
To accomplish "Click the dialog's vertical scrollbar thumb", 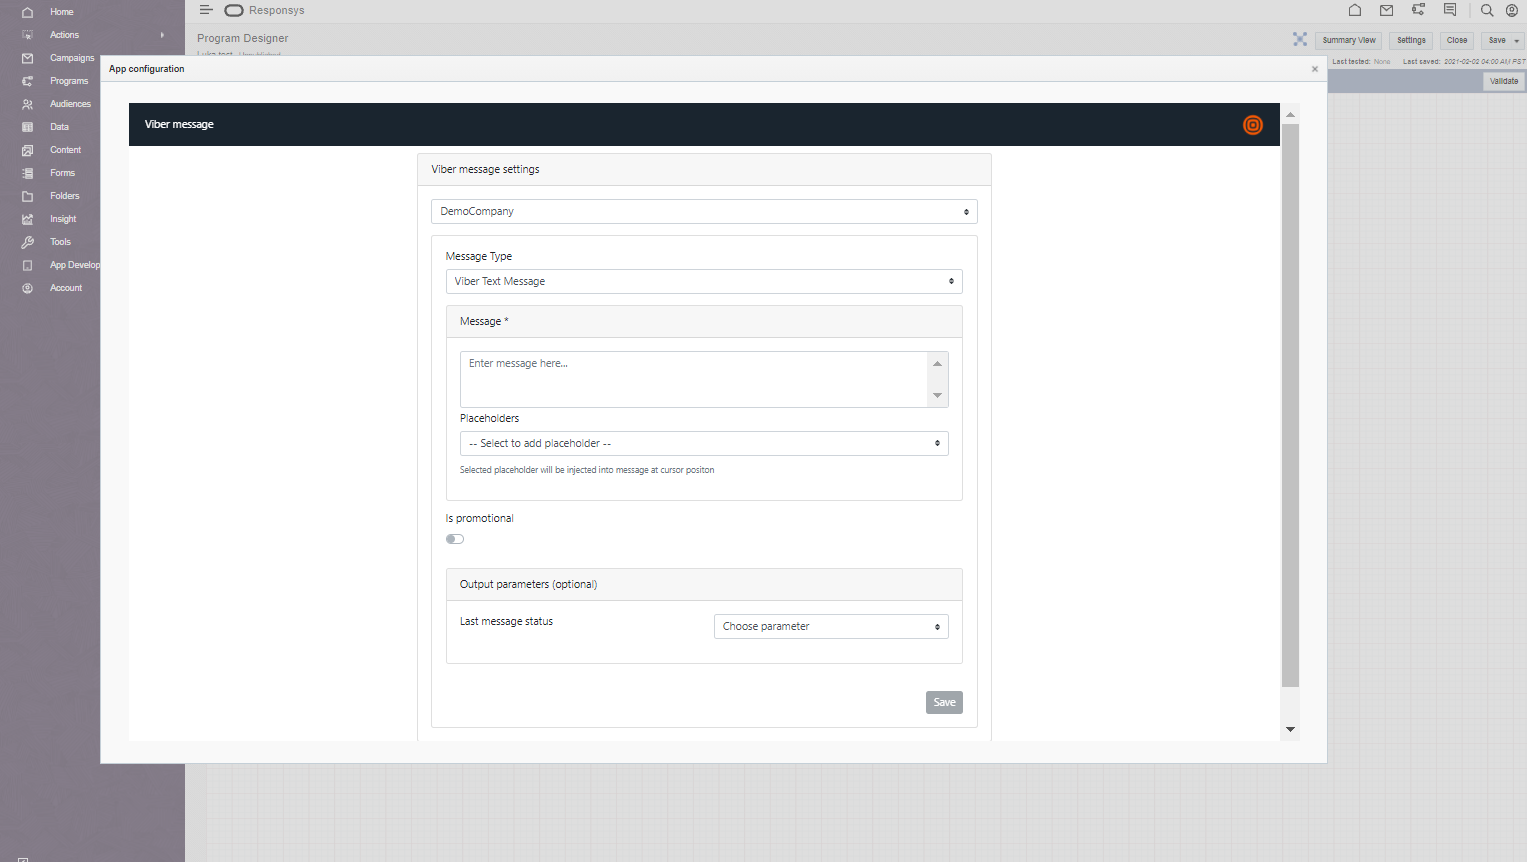I will coord(1290,400).
